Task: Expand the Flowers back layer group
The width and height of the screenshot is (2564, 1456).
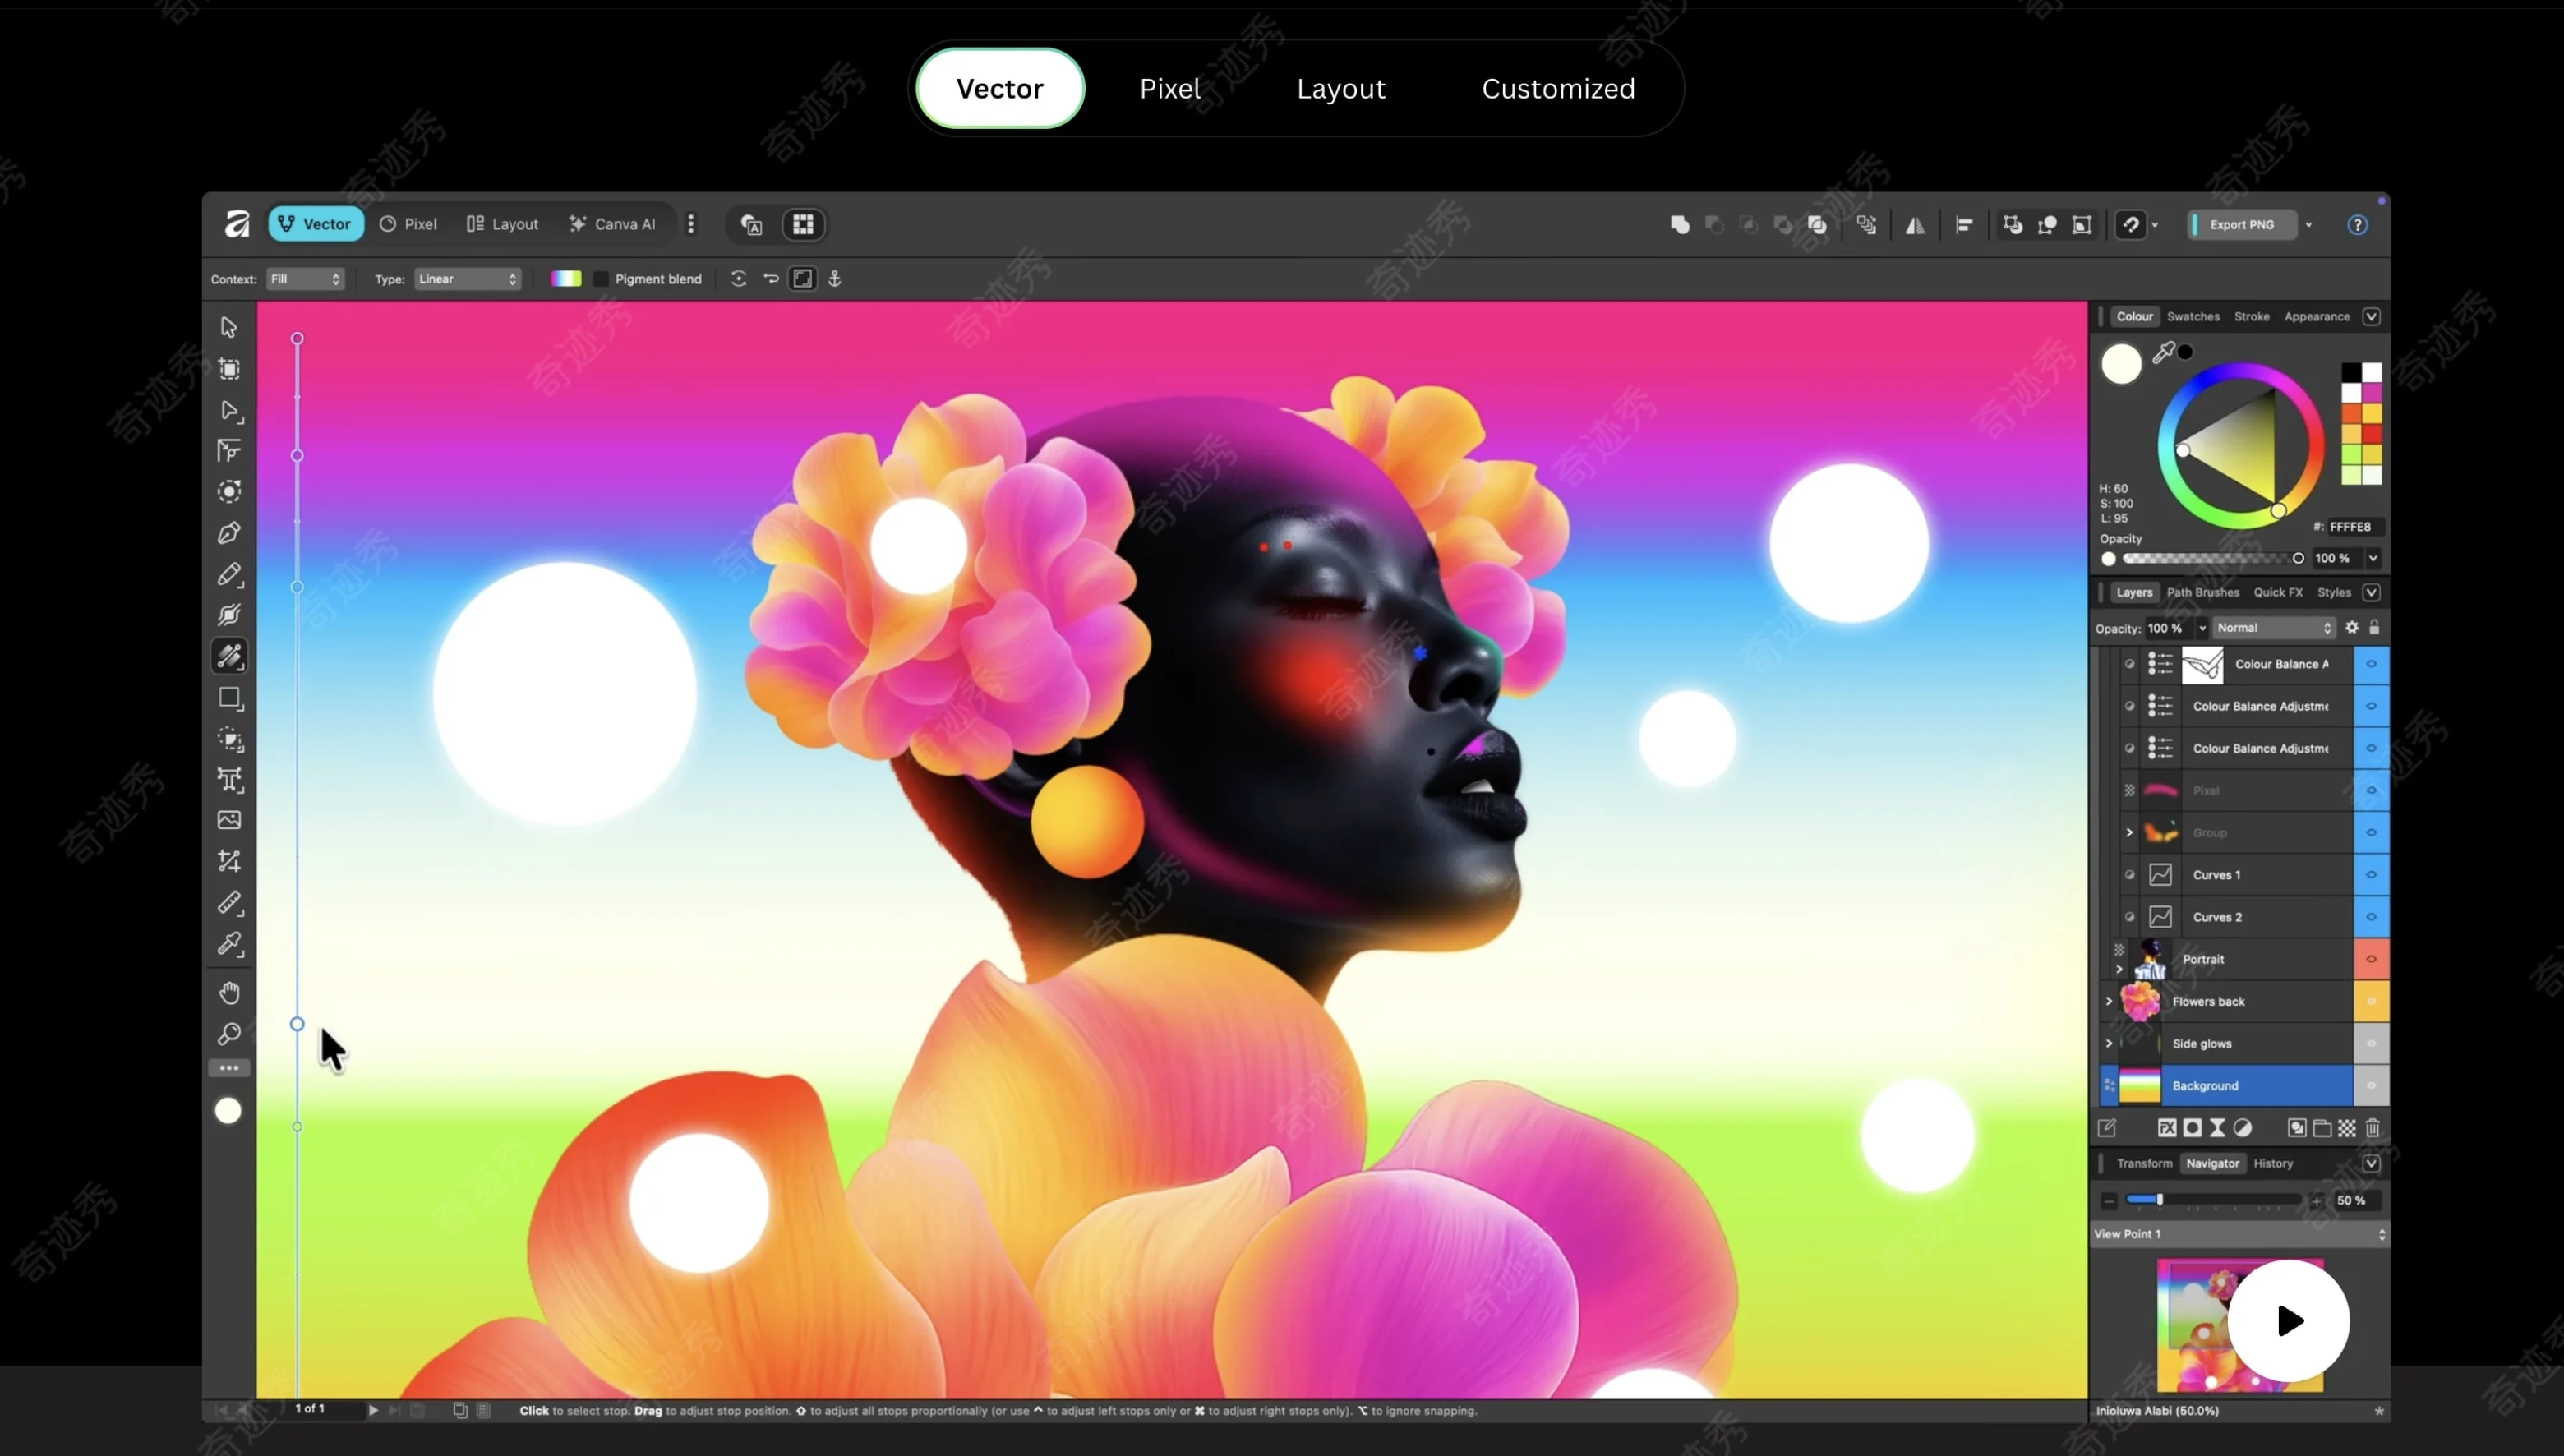Action: 2108,1001
